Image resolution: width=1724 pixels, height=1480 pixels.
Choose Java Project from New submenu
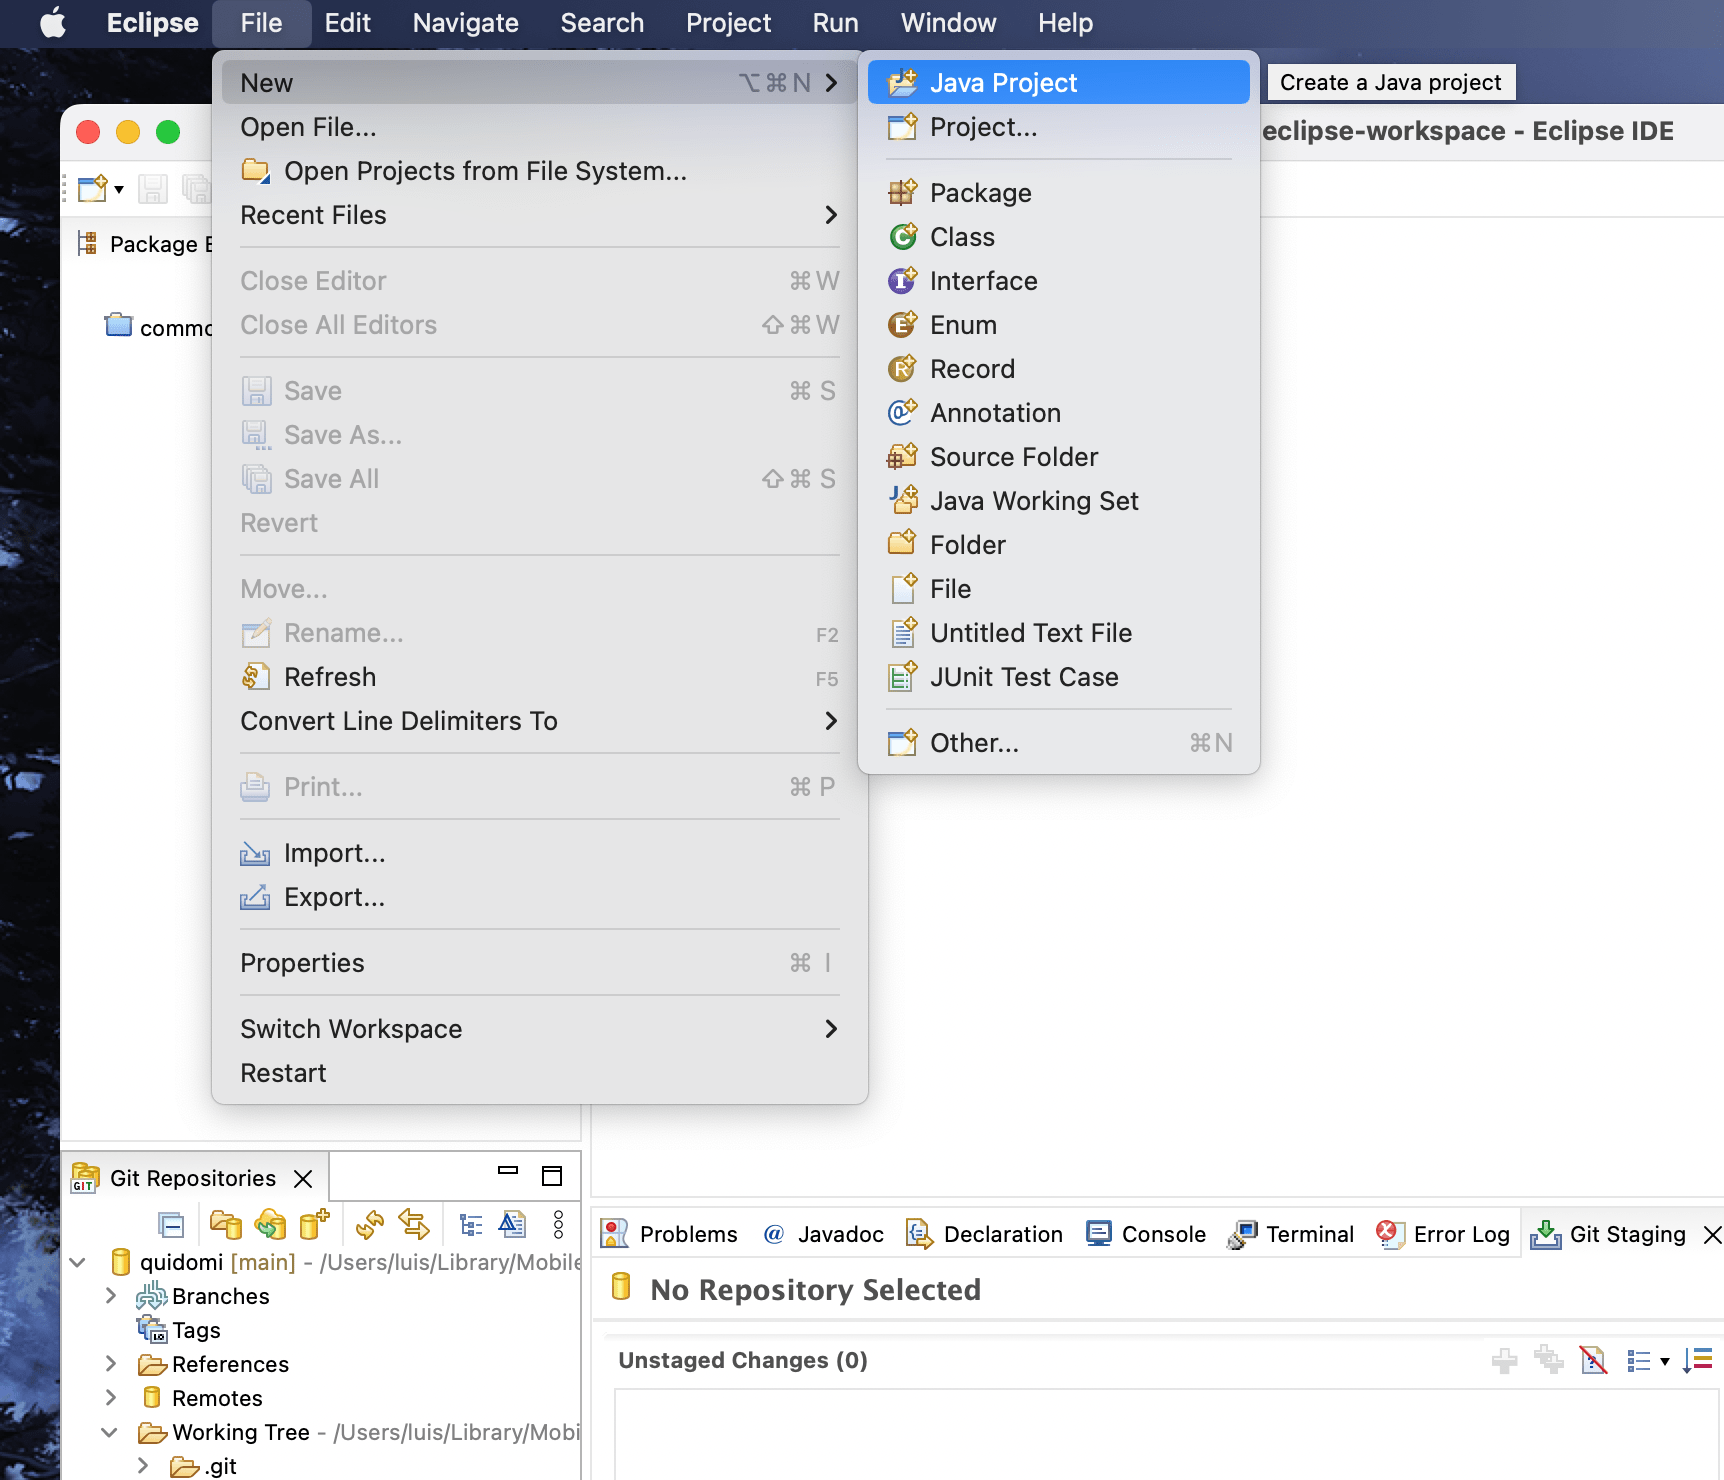tap(1058, 82)
